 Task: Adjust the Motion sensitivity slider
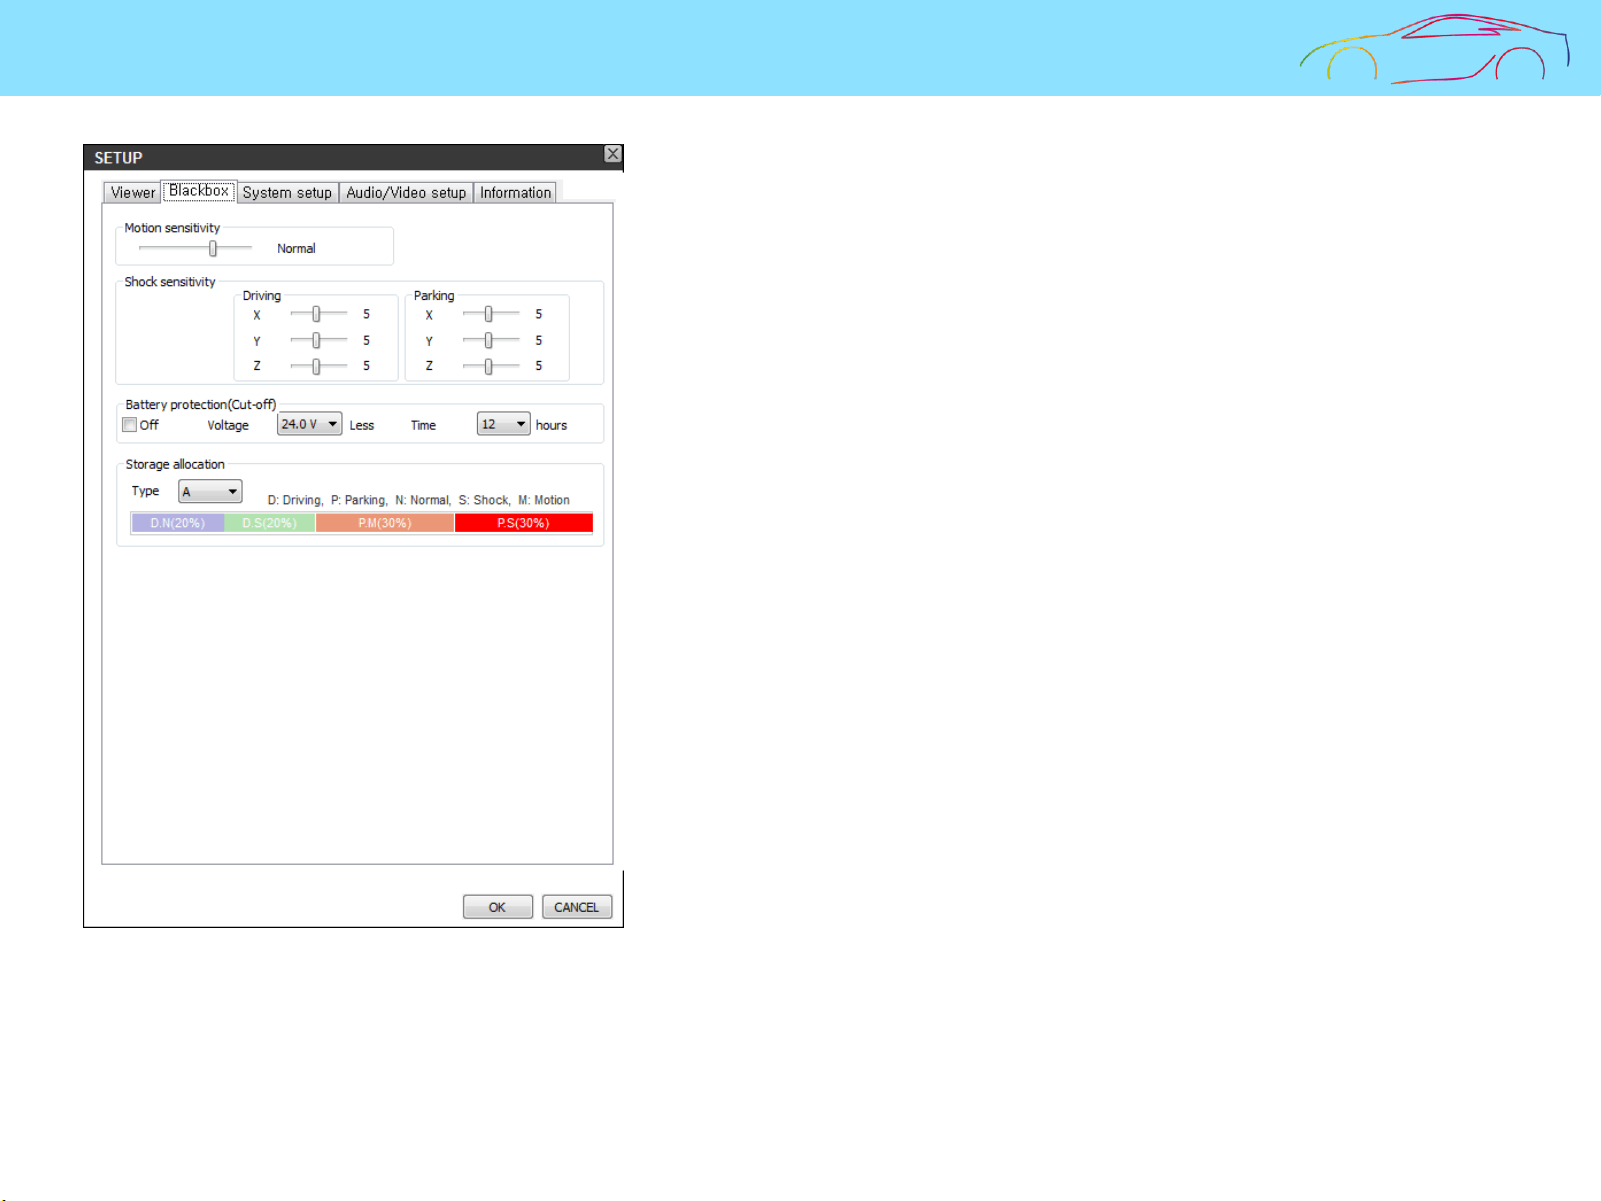click(x=196, y=248)
